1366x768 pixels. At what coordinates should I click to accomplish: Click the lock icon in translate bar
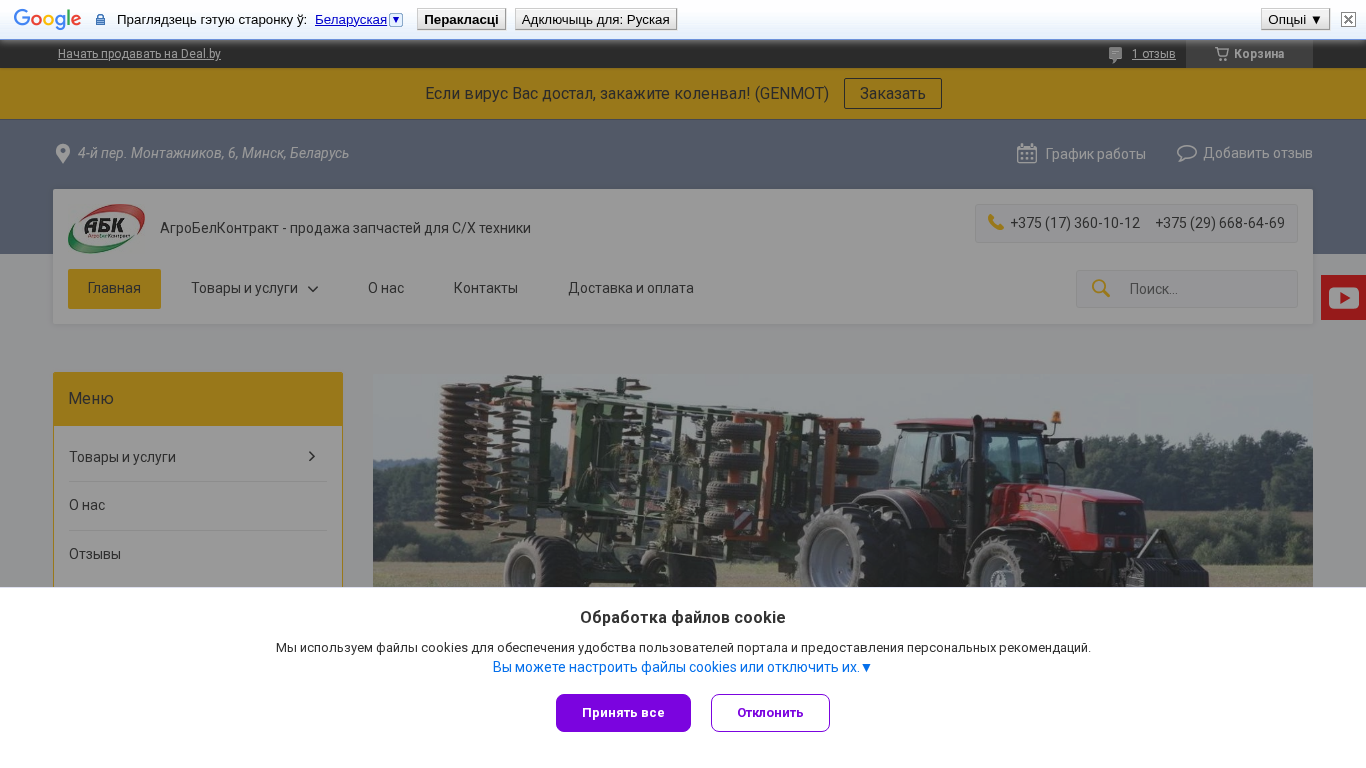100,19
